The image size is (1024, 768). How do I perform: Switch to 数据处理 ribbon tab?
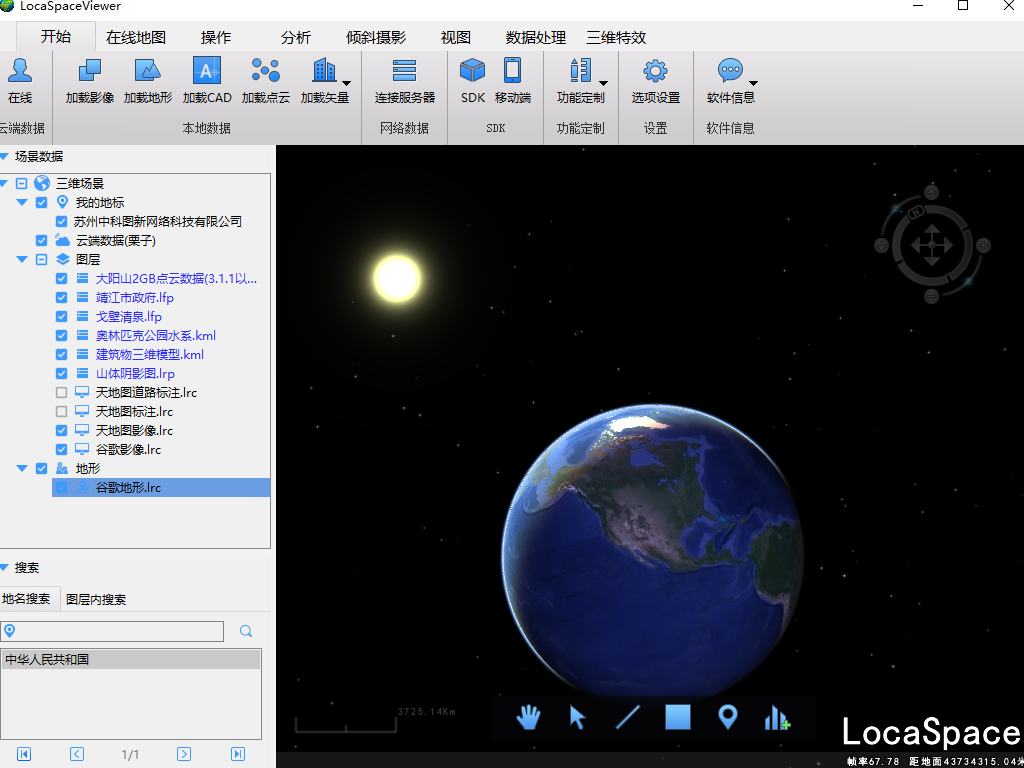(536, 38)
